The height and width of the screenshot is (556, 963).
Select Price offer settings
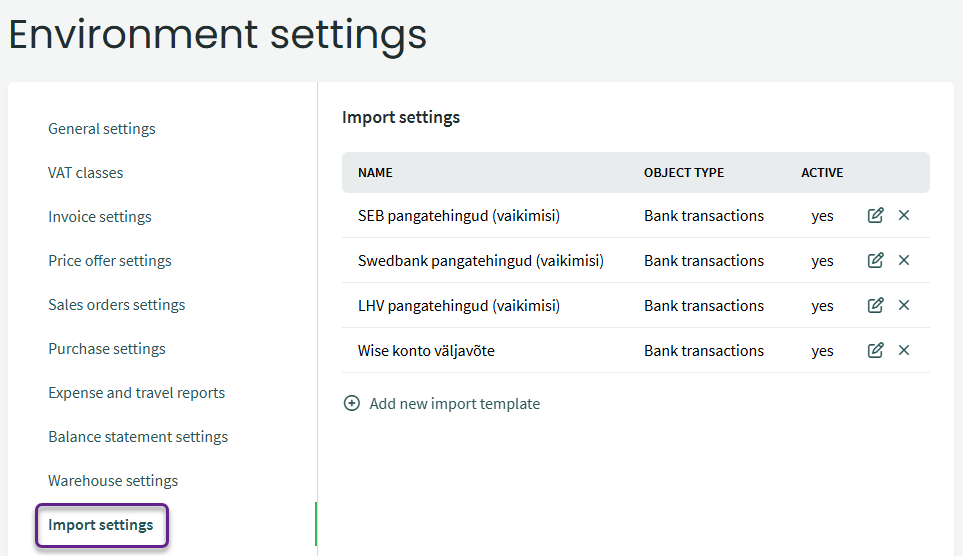pos(110,261)
